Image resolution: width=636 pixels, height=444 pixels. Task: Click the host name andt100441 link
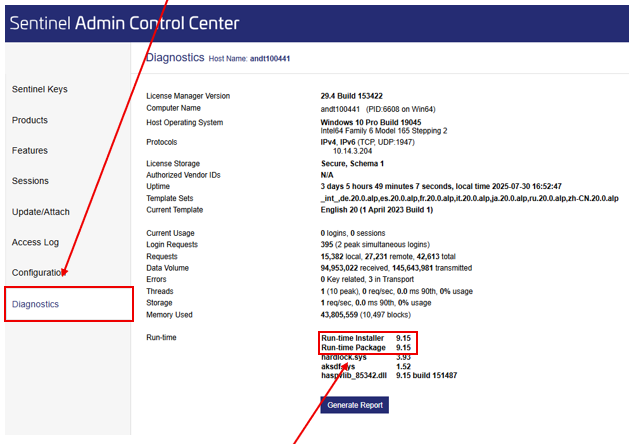(x=270, y=59)
